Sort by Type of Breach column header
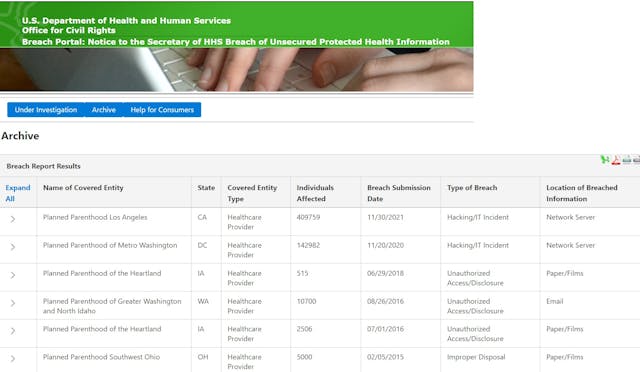The width and height of the screenshot is (640, 372). pyautogui.click(x=472, y=188)
